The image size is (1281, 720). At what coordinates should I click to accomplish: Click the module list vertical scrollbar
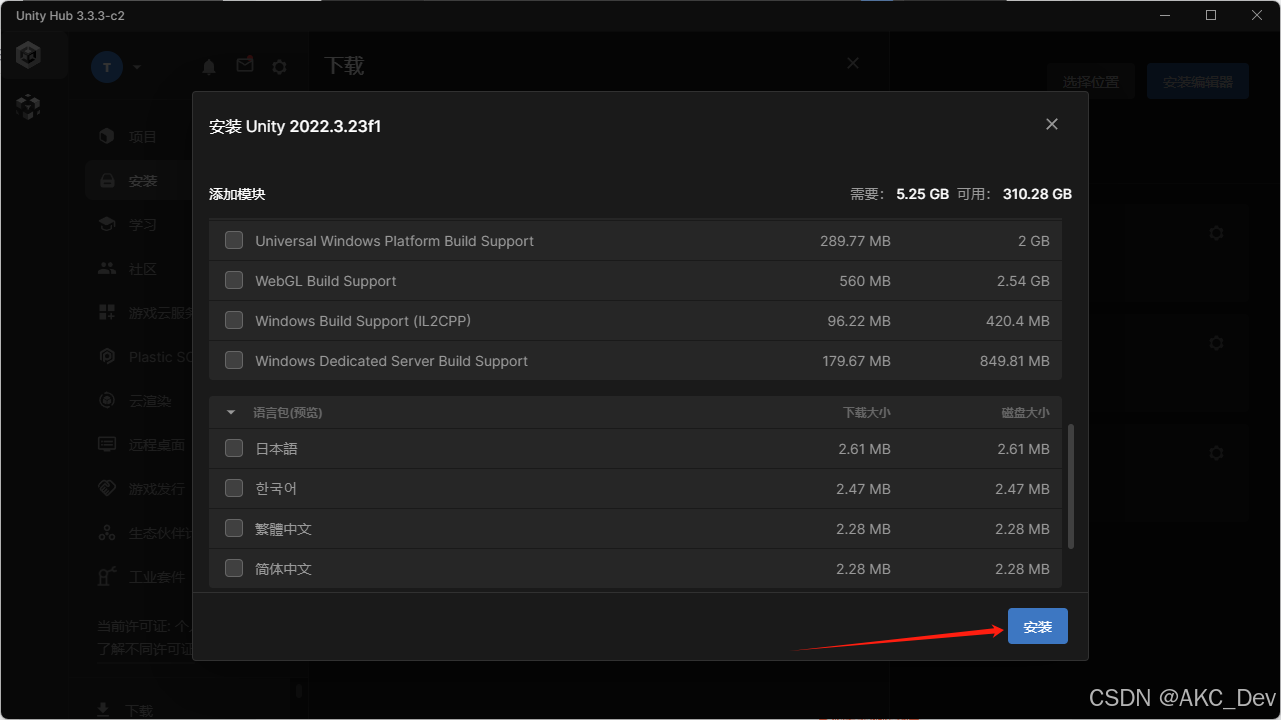pyautogui.click(x=1071, y=486)
